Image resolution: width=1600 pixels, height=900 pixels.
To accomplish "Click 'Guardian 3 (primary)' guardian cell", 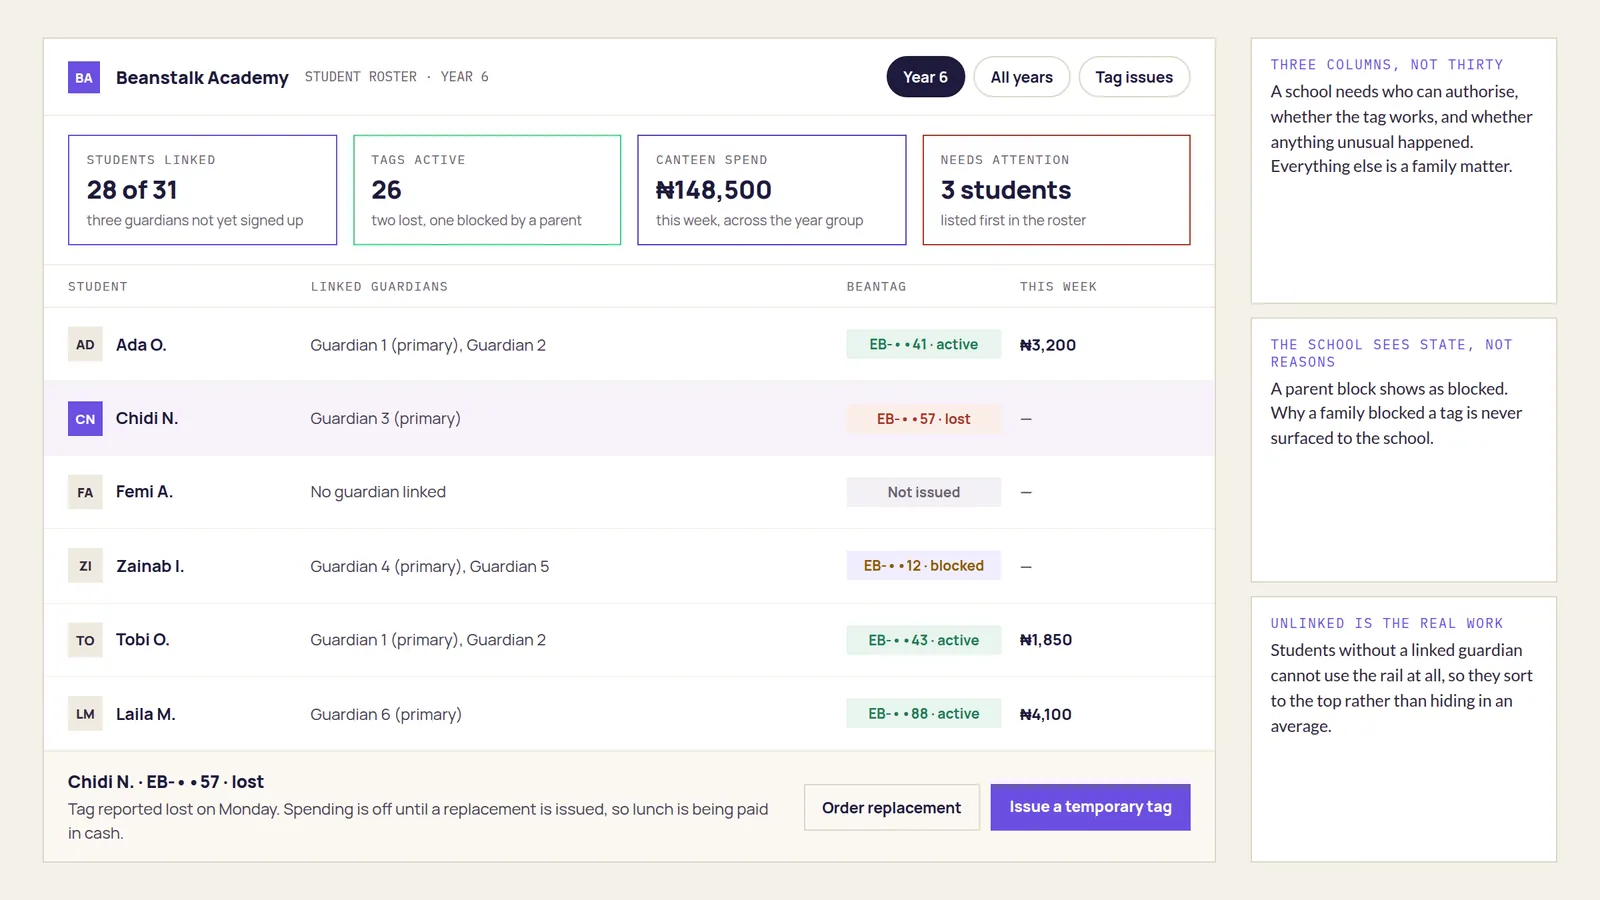I will pos(386,418).
